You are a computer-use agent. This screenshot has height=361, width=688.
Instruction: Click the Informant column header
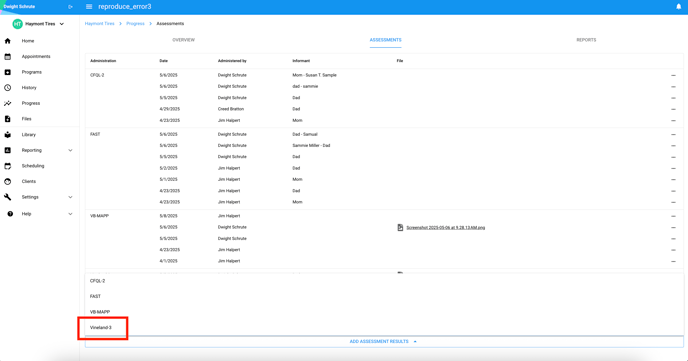301,61
